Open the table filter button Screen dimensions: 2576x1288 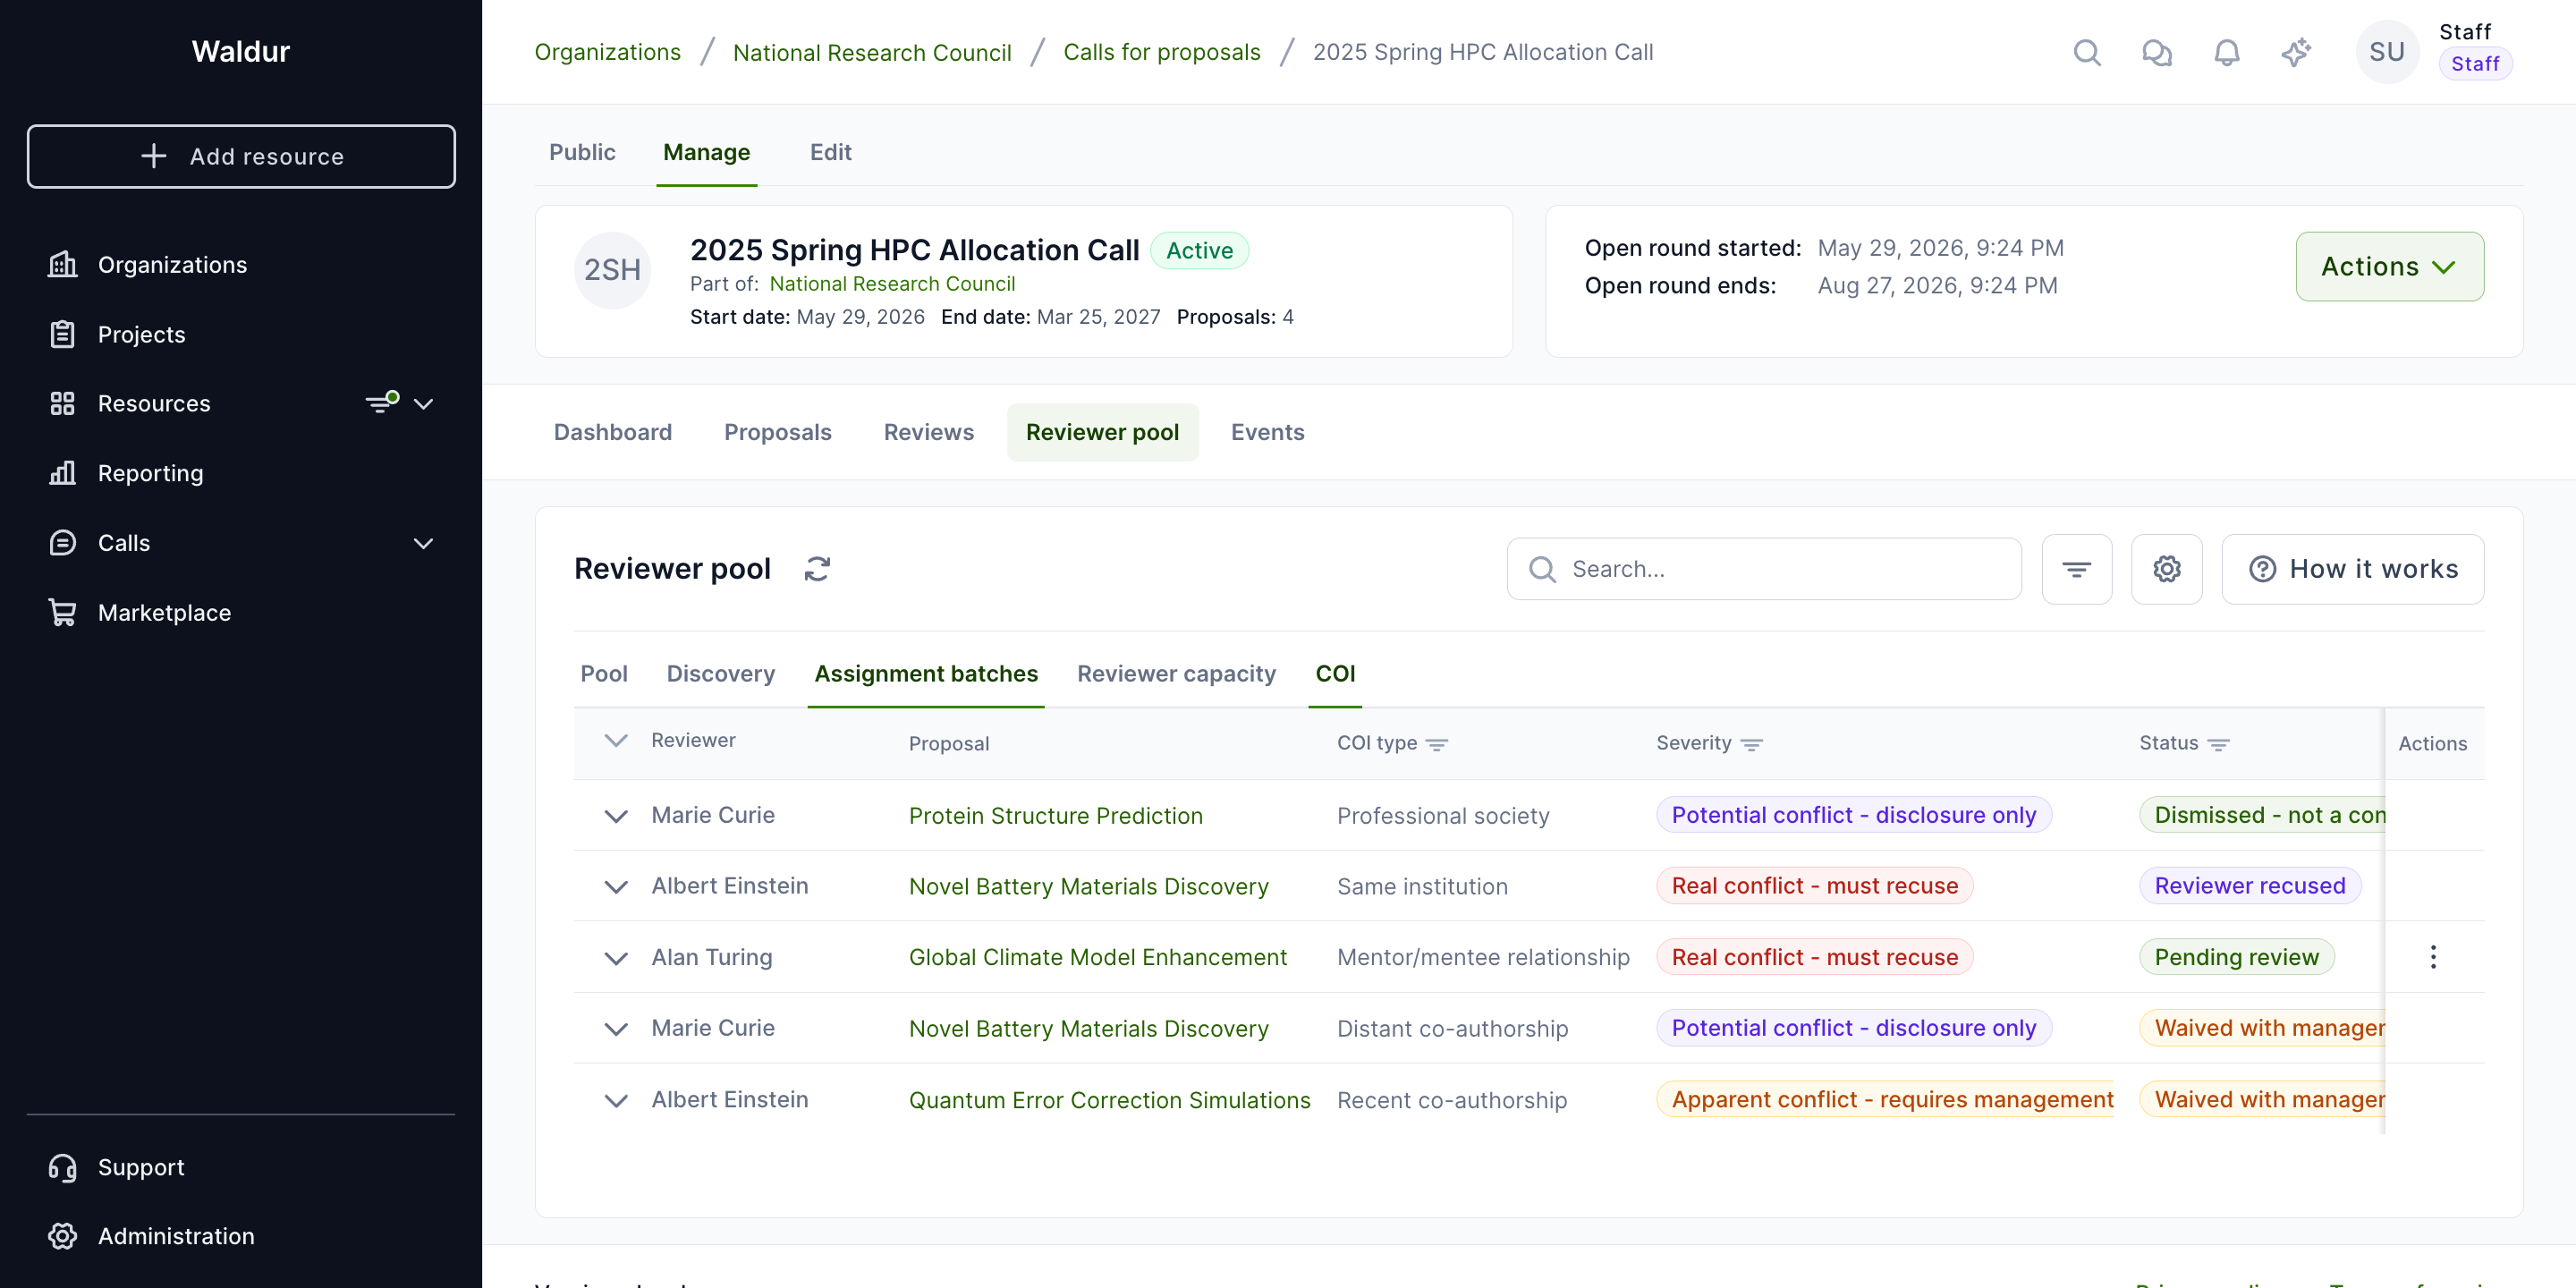point(2076,569)
